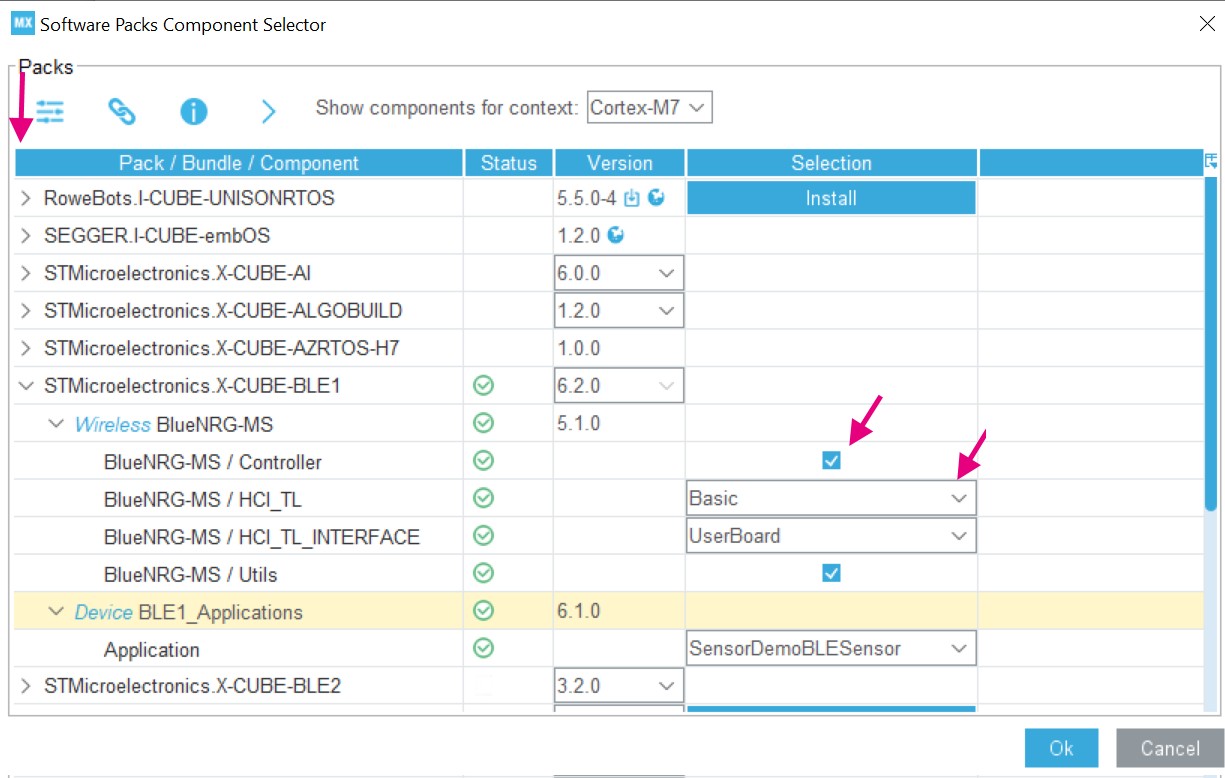Select the BlueNRG-MS / HCI_TL_INTERFACE row label
1225x778 pixels.
click(262, 537)
